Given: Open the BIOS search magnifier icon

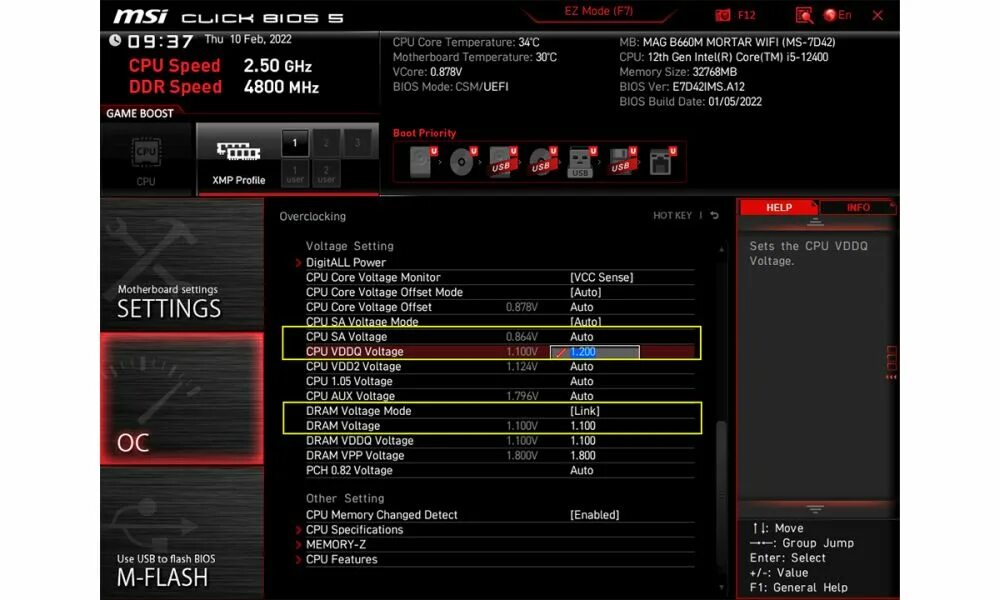Looking at the screenshot, I should (x=804, y=15).
